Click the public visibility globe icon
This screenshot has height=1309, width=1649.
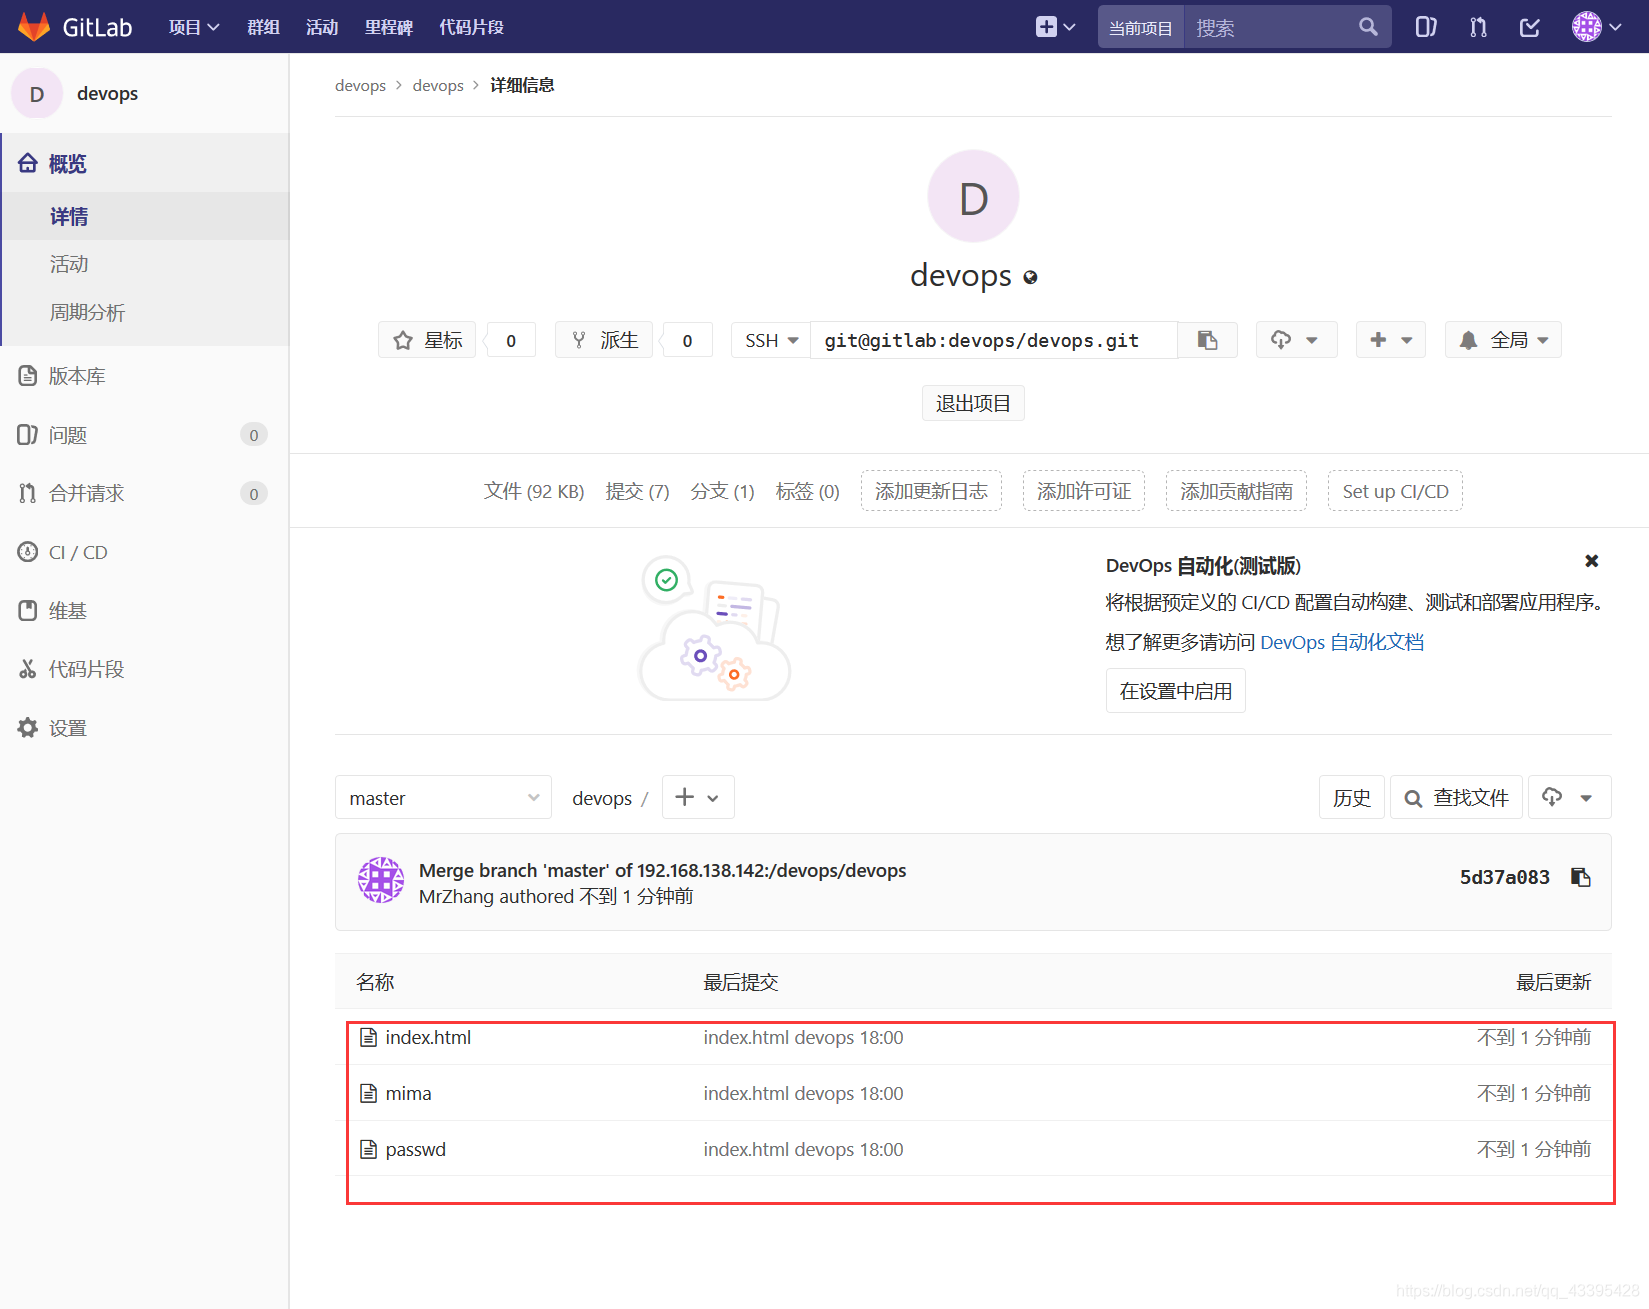pyautogui.click(x=1030, y=278)
